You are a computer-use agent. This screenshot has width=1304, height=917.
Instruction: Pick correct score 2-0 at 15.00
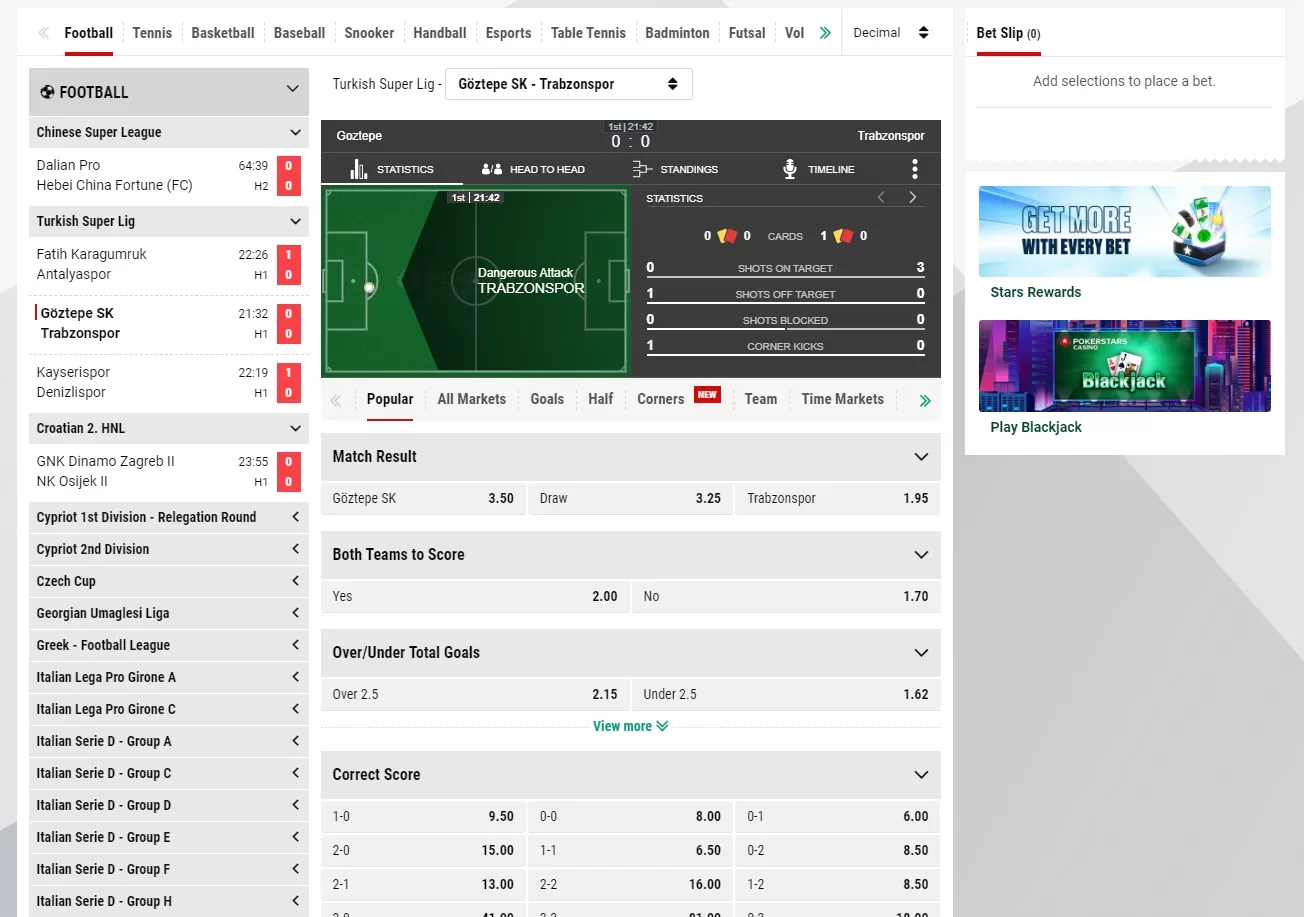click(x=423, y=850)
